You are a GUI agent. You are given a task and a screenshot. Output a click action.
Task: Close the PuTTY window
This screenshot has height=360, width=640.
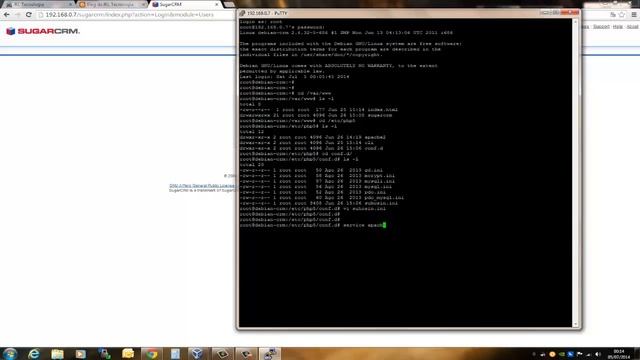570,13
